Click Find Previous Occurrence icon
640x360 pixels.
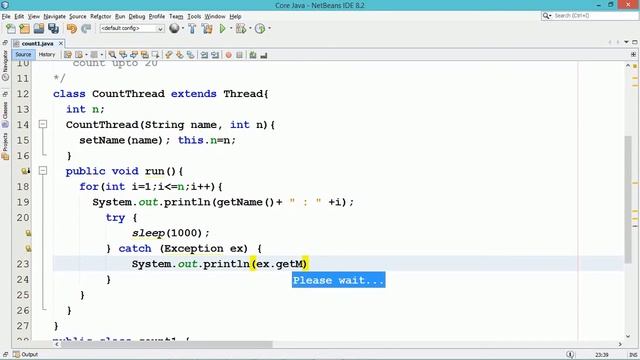point(123,55)
